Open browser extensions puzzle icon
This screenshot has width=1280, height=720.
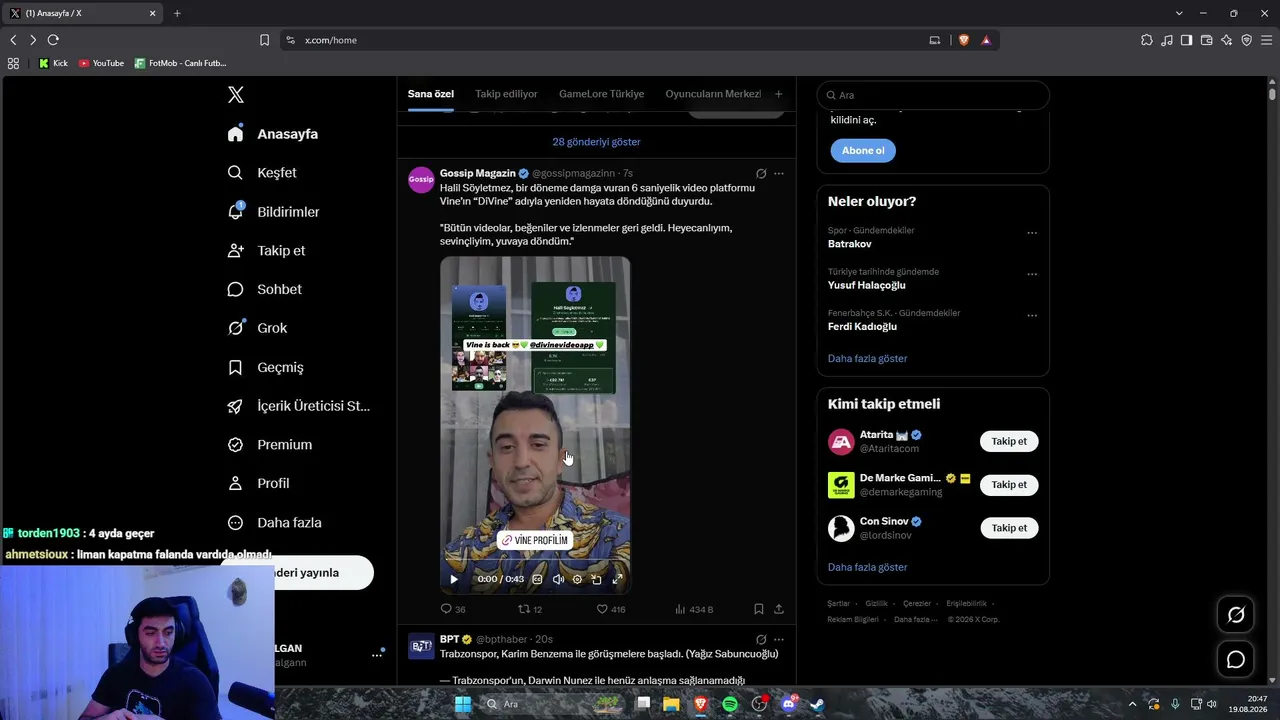(1147, 40)
